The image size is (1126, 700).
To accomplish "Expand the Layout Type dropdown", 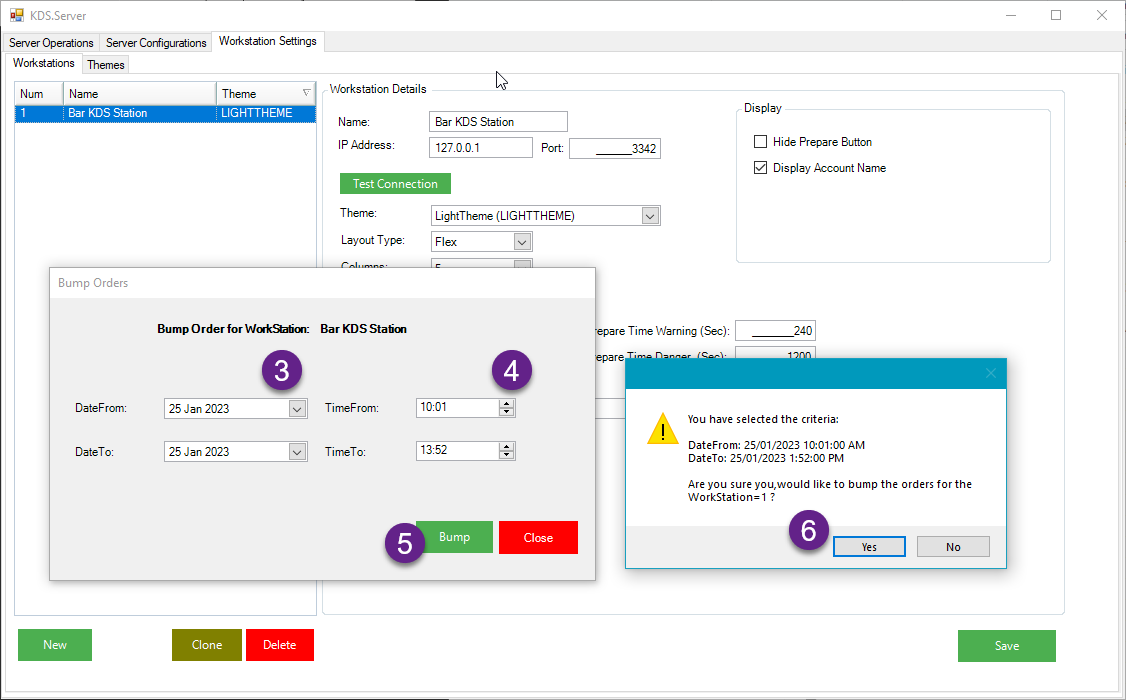I will (x=522, y=242).
